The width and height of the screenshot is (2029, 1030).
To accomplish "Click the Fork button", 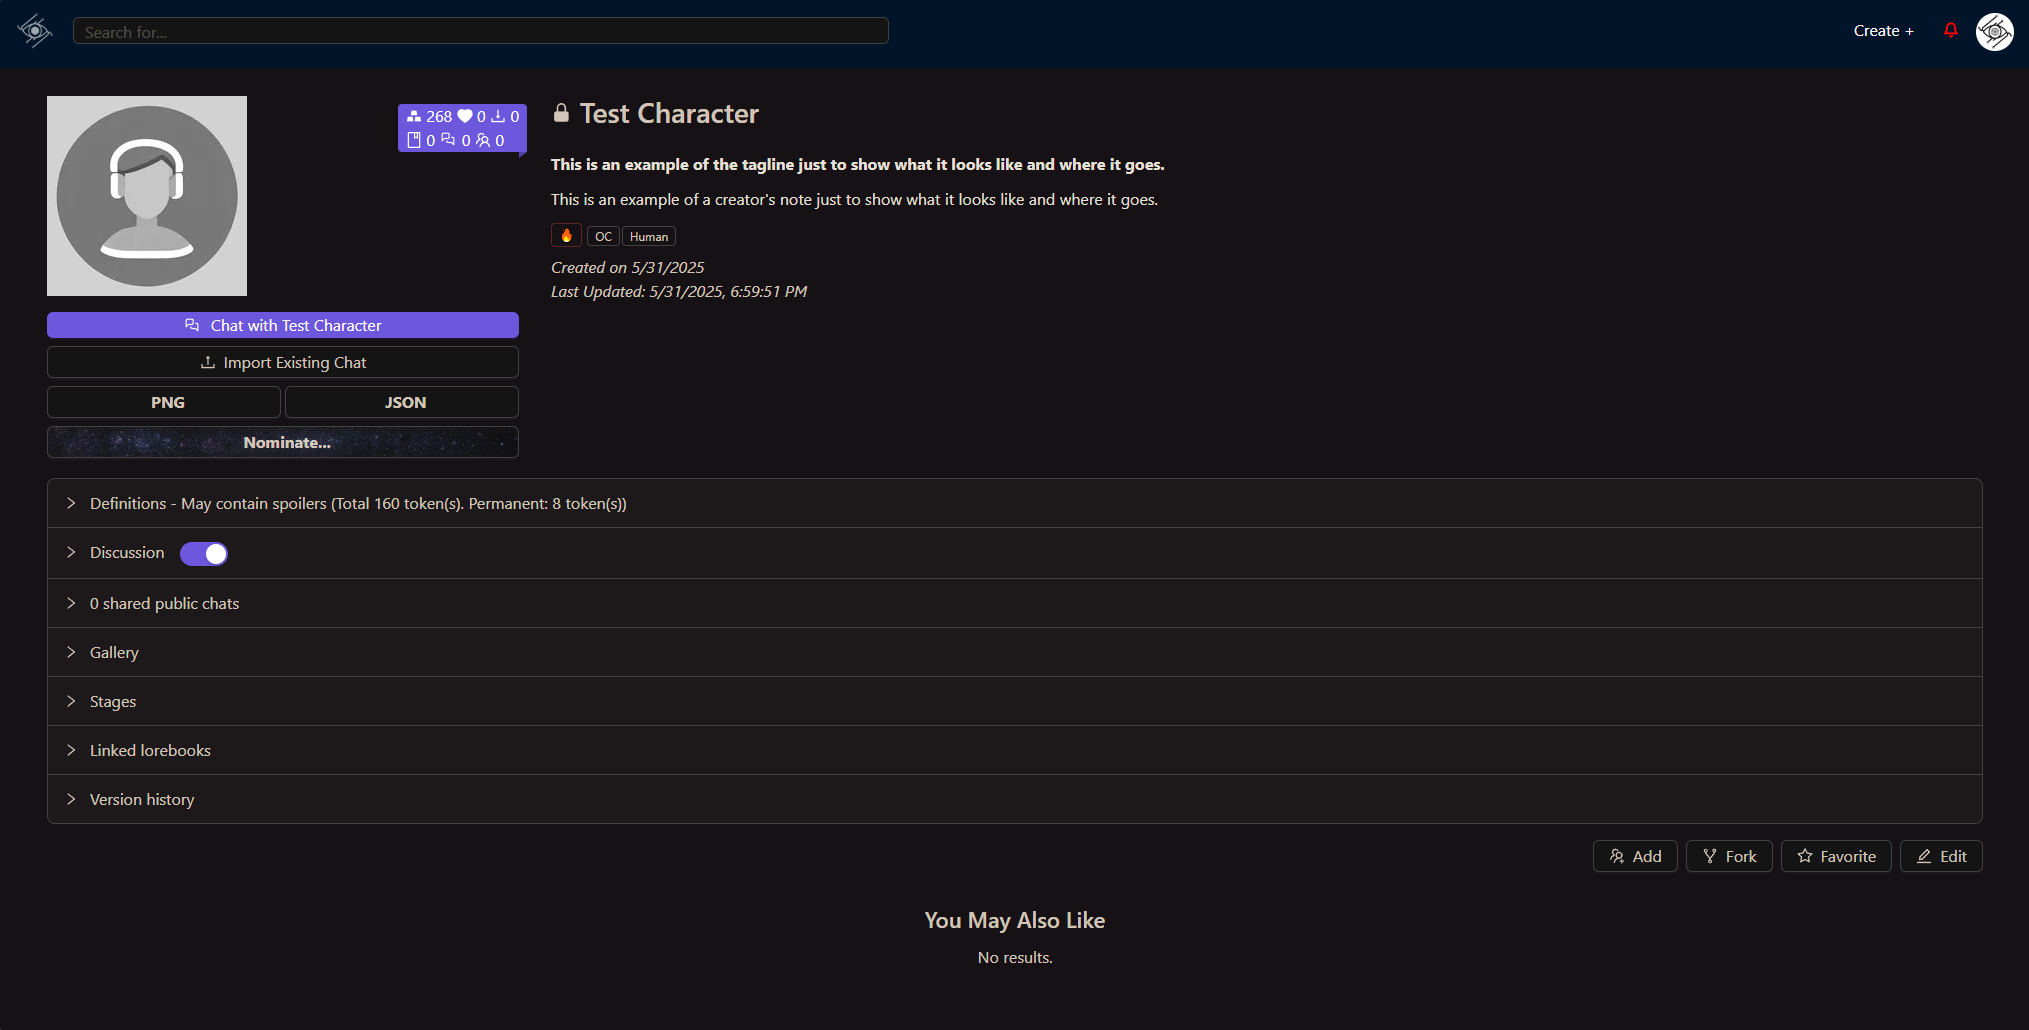I will (1729, 856).
